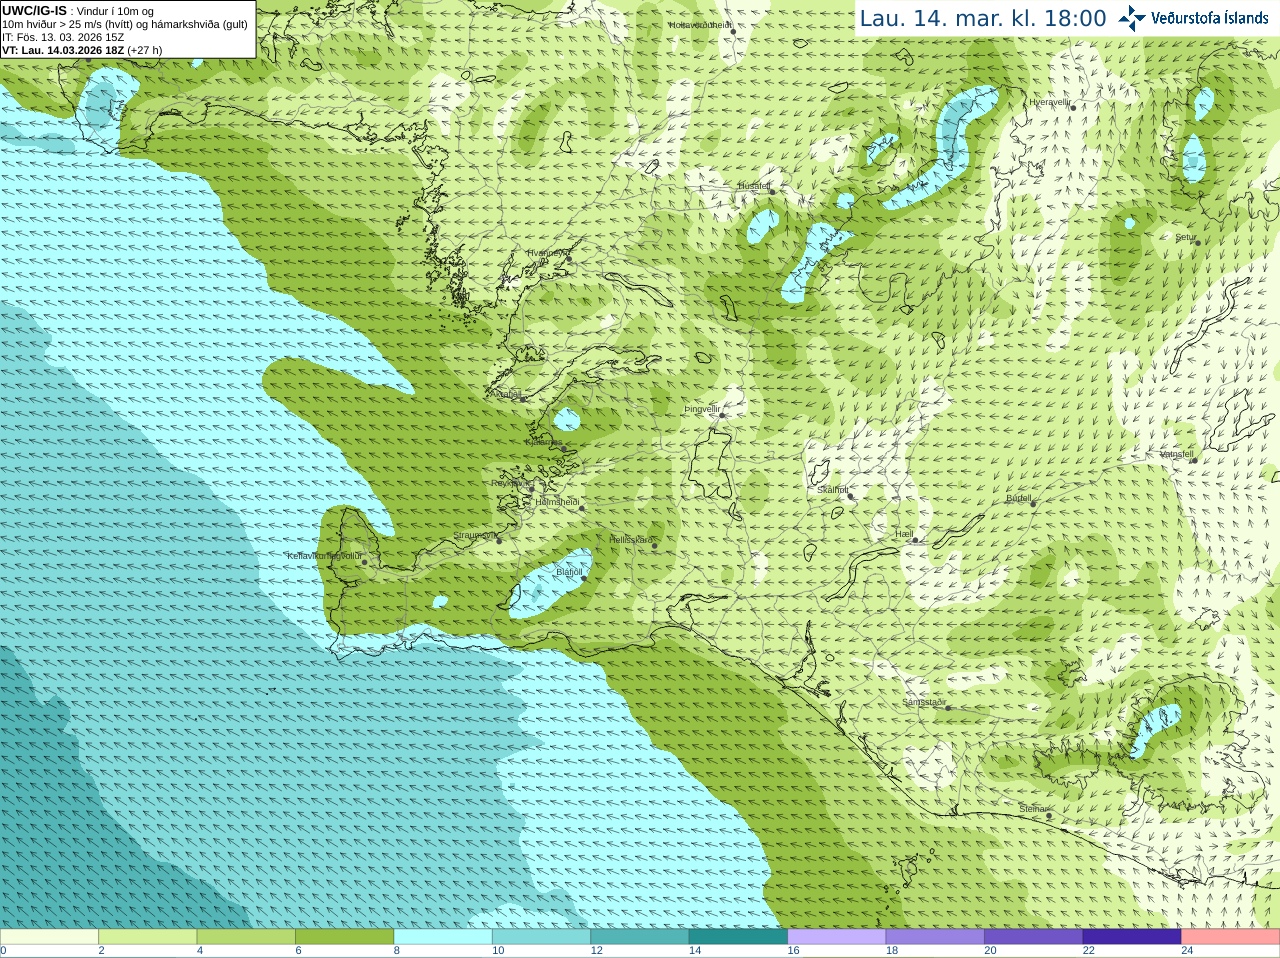
Task: Click the 16–18 m/s lavender swatch
Action: point(837,937)
